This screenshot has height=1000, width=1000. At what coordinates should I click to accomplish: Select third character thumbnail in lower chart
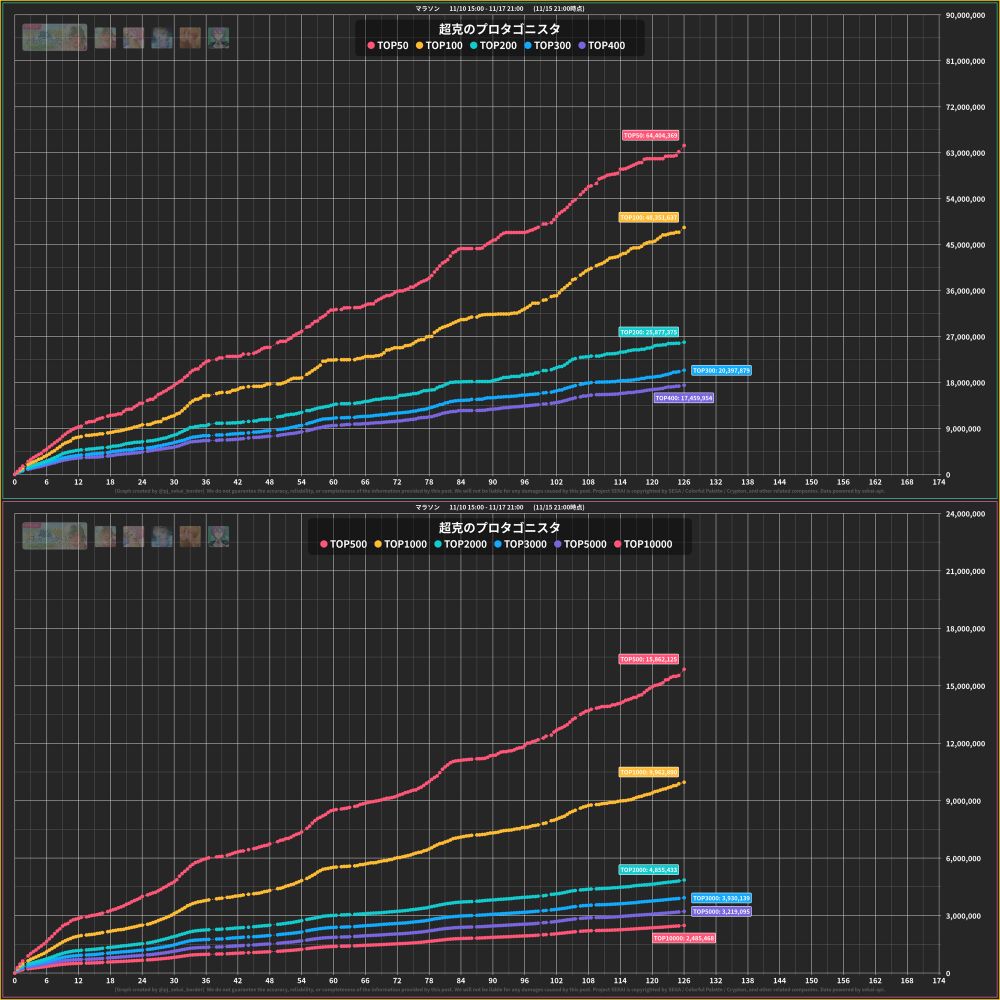point(162,536)
